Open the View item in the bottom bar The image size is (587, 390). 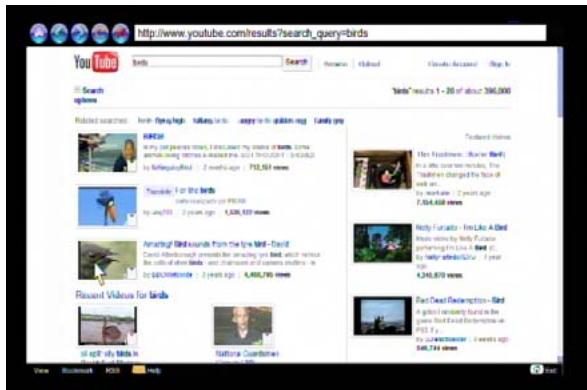click(x=41, y=371)
